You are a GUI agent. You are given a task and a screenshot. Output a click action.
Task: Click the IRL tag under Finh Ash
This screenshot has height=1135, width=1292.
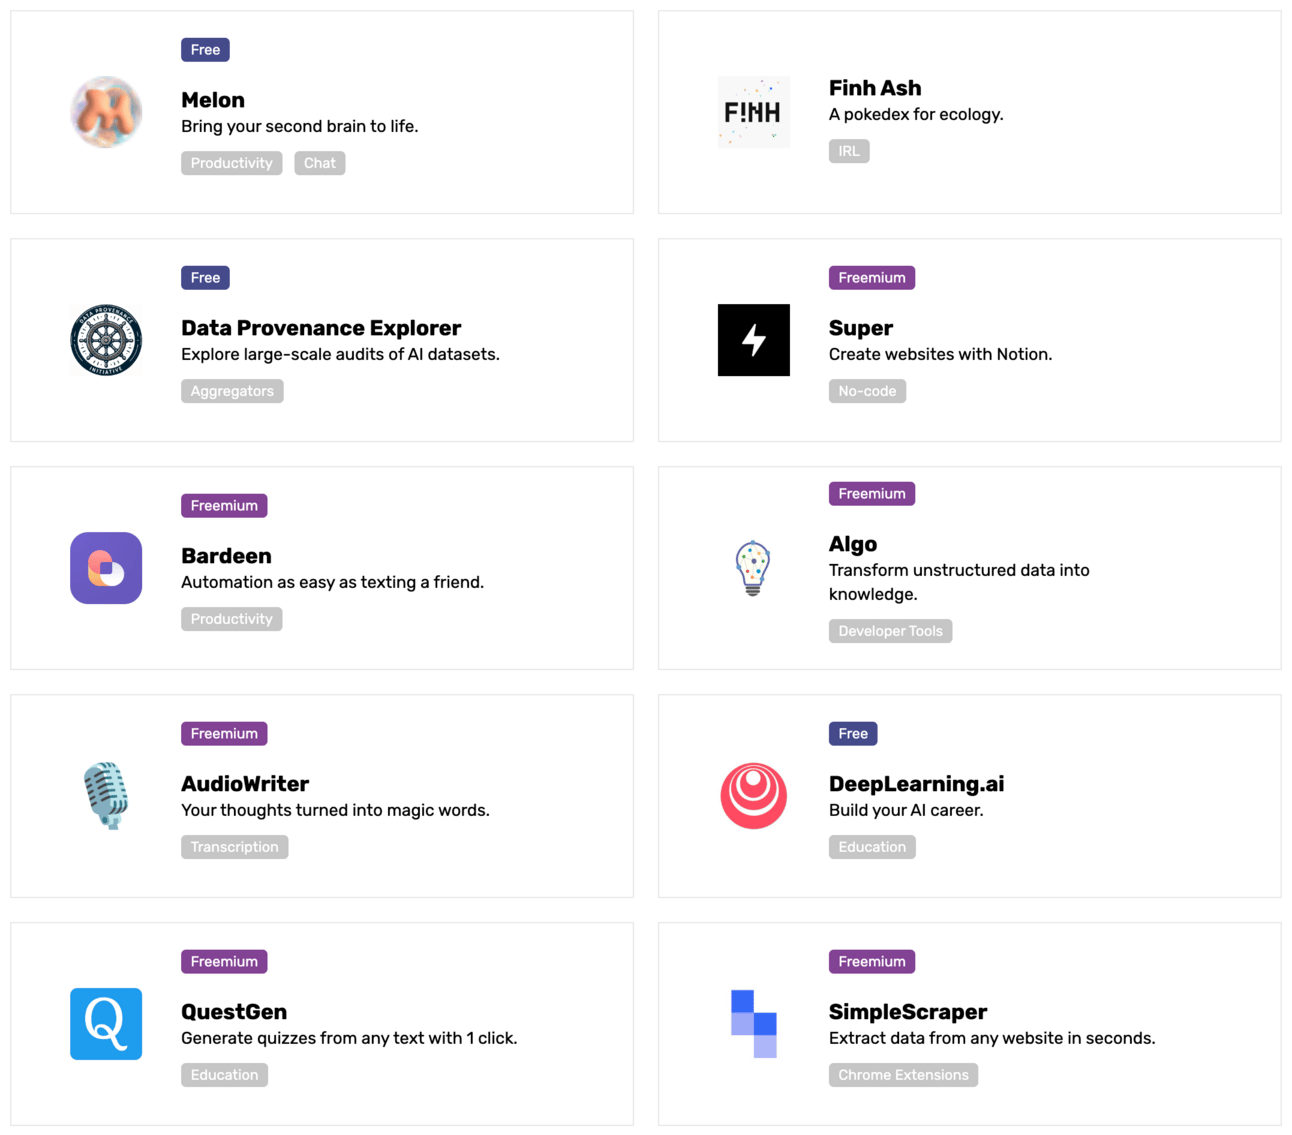848,151
